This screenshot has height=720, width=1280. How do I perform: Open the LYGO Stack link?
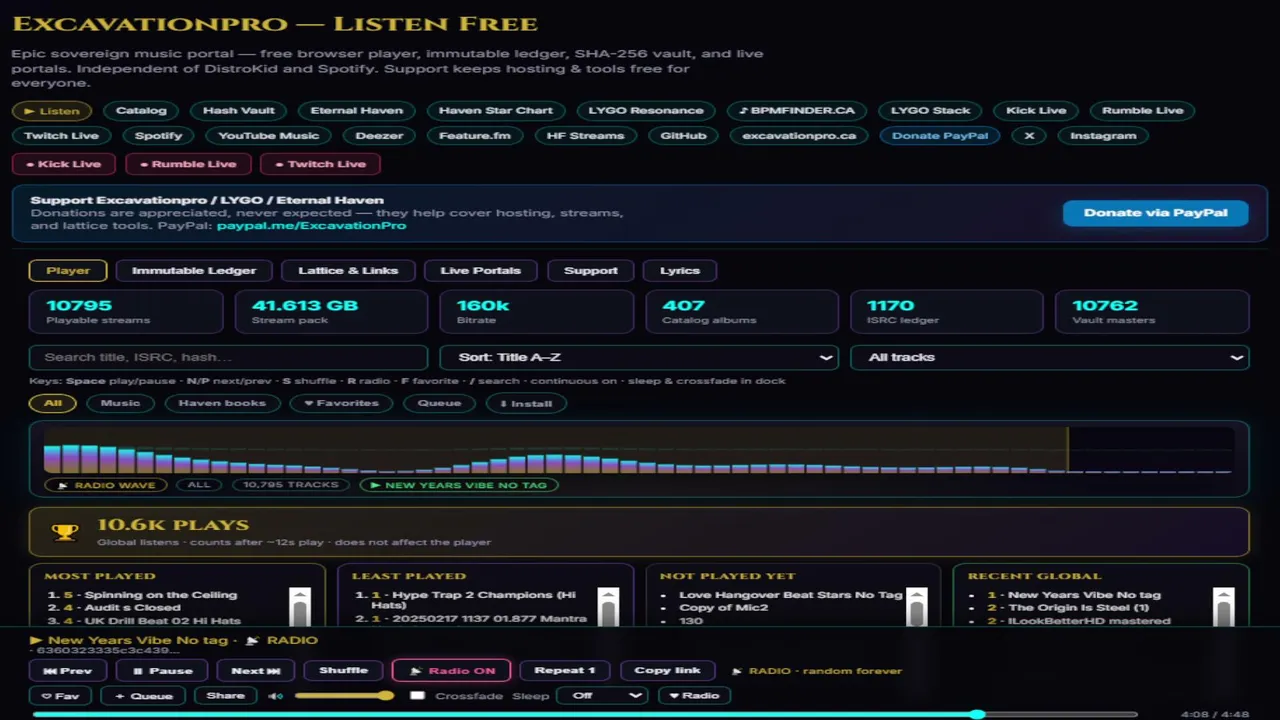[x=931, y=111]
